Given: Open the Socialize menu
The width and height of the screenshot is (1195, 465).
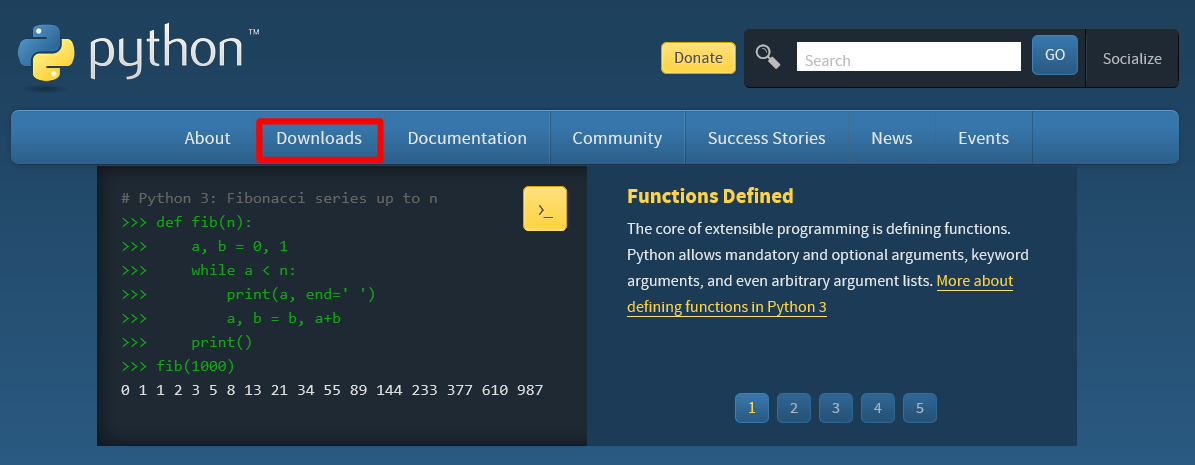Looking at the screenshot, I should 1132,59.
